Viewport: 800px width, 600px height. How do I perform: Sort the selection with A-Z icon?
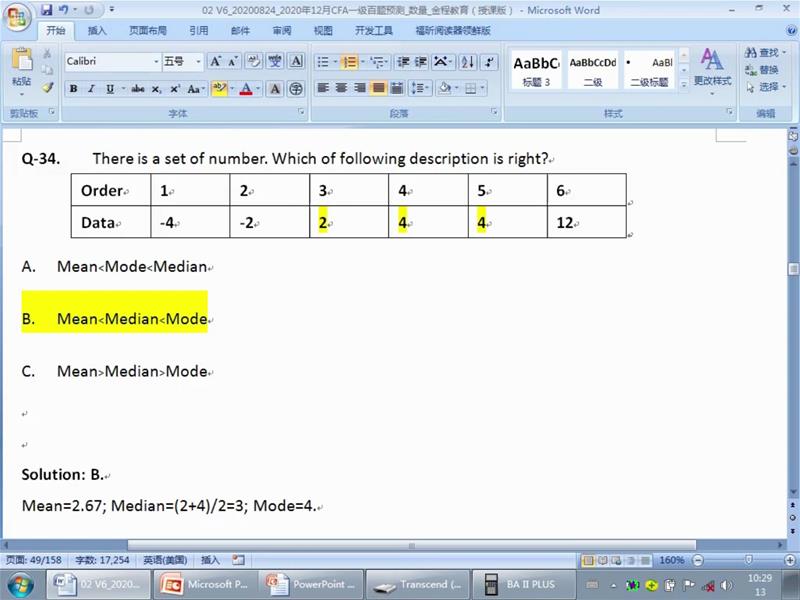click(x=468, y=62)
